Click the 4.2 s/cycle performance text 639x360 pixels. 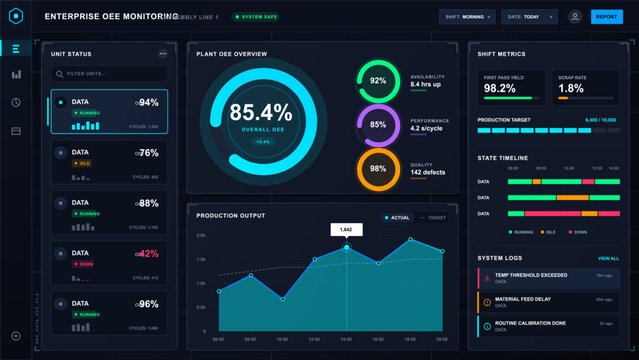426,128
